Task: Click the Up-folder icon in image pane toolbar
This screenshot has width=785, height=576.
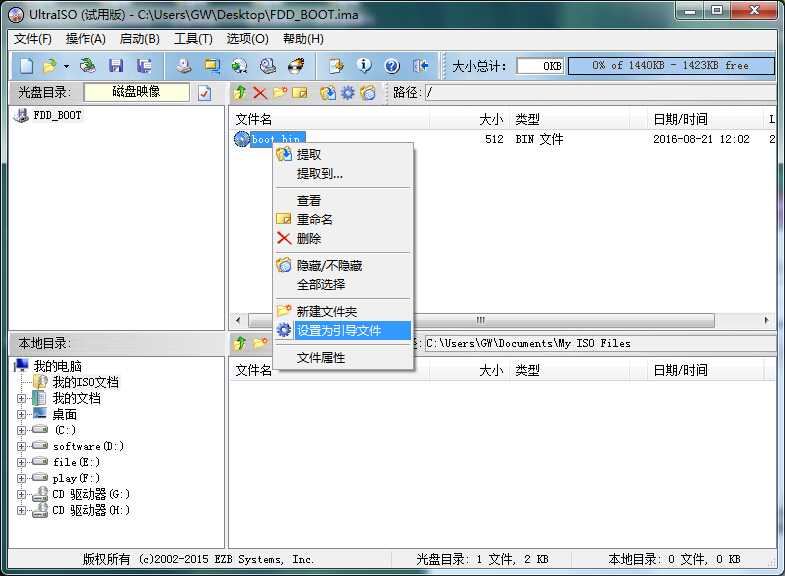Action: [x=240, y=93]
